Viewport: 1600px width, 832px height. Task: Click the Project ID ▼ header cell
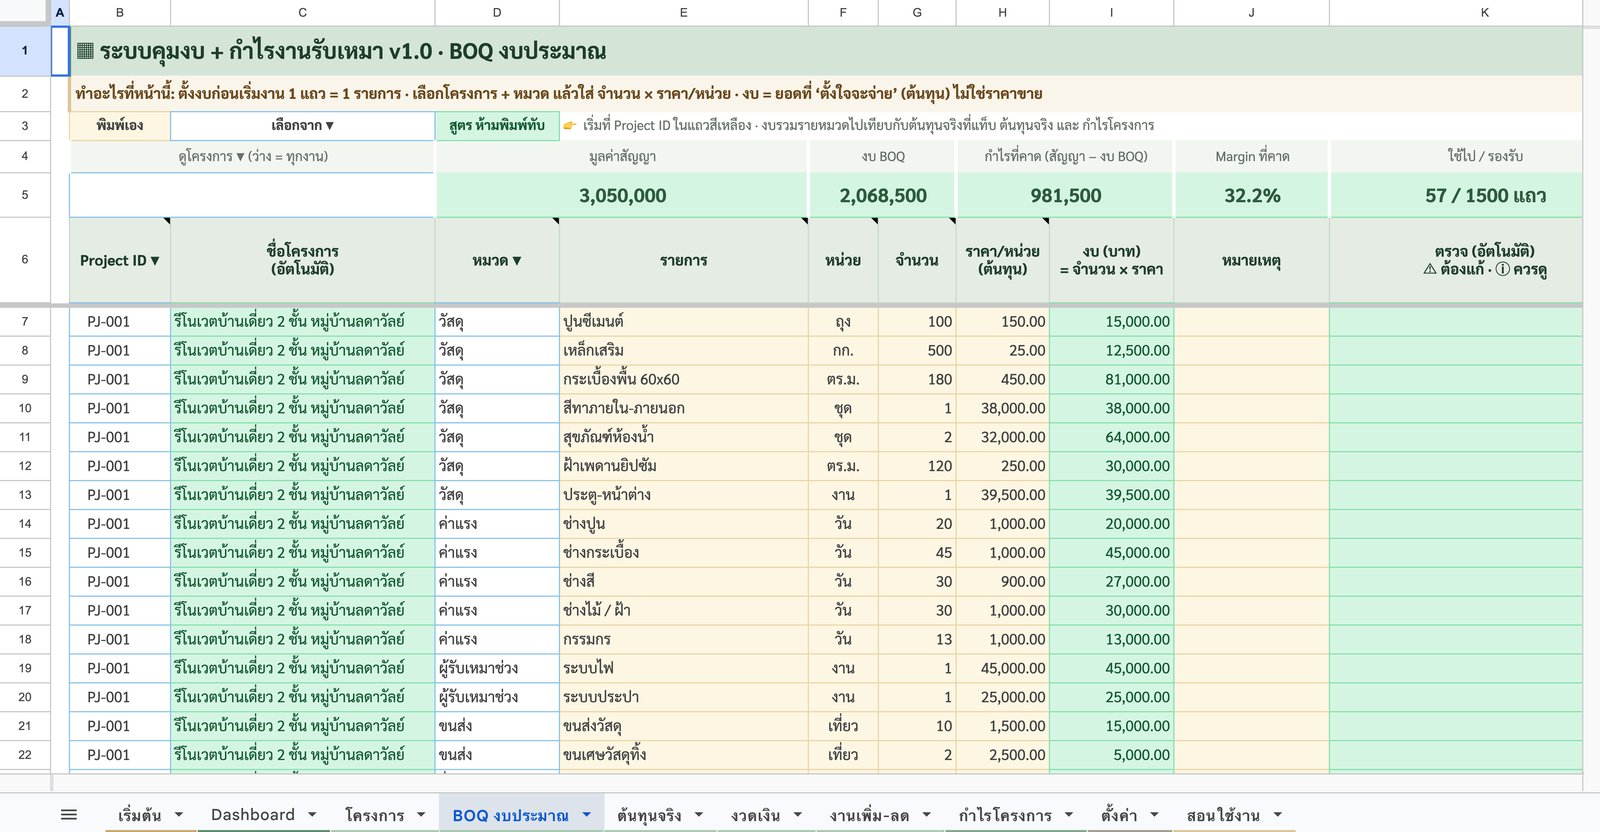click(x=120, y=260)
